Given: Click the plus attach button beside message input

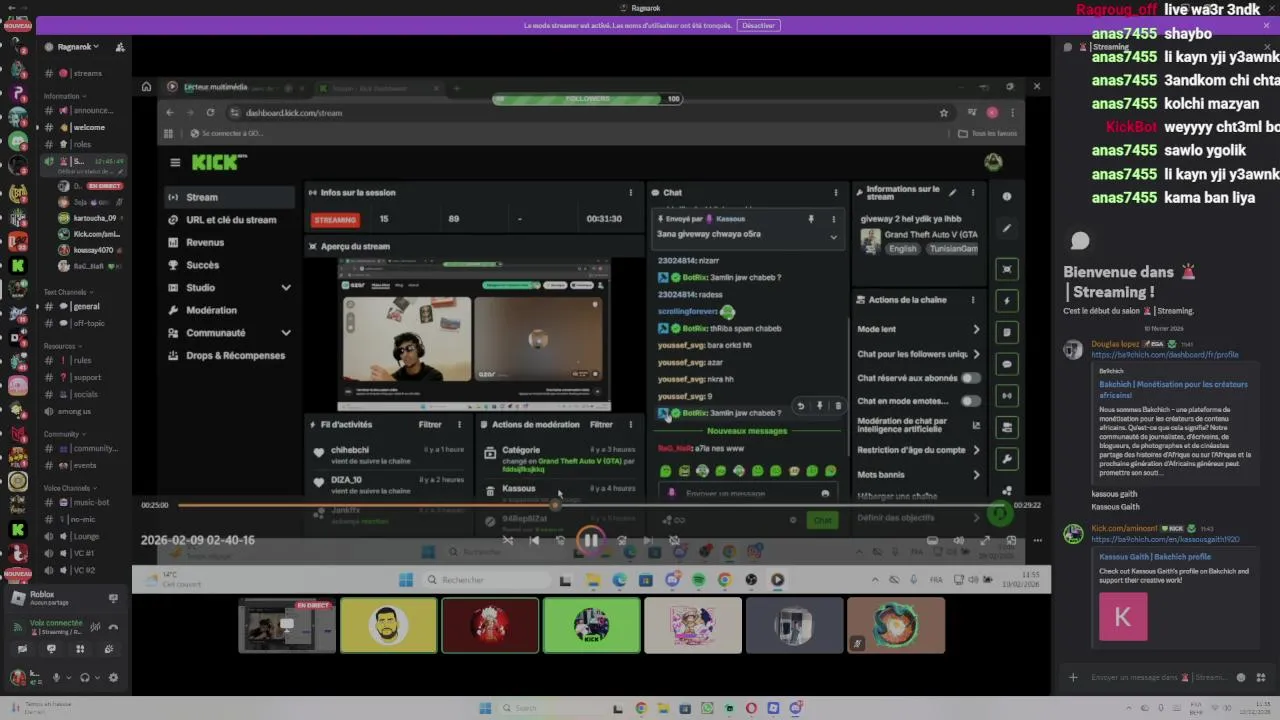Looking at the screenshot, I should 1073,677.
